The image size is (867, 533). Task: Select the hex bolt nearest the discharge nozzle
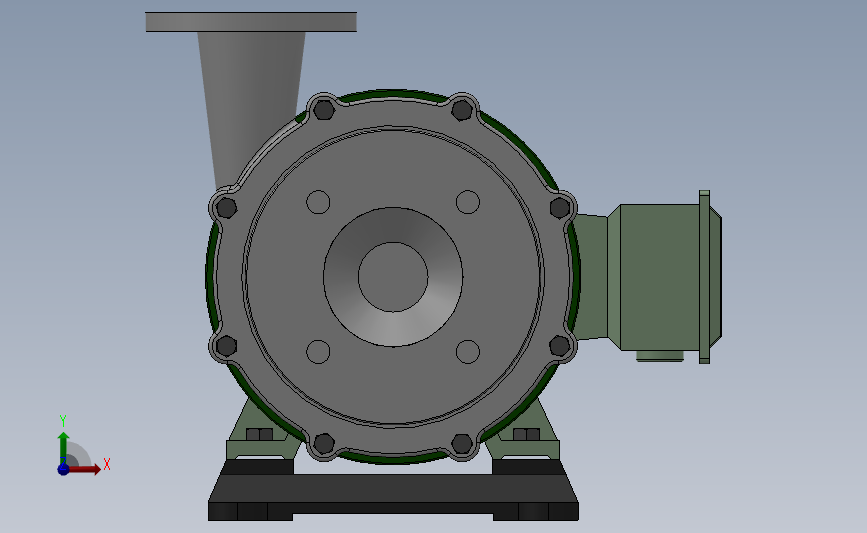[226, 208]
